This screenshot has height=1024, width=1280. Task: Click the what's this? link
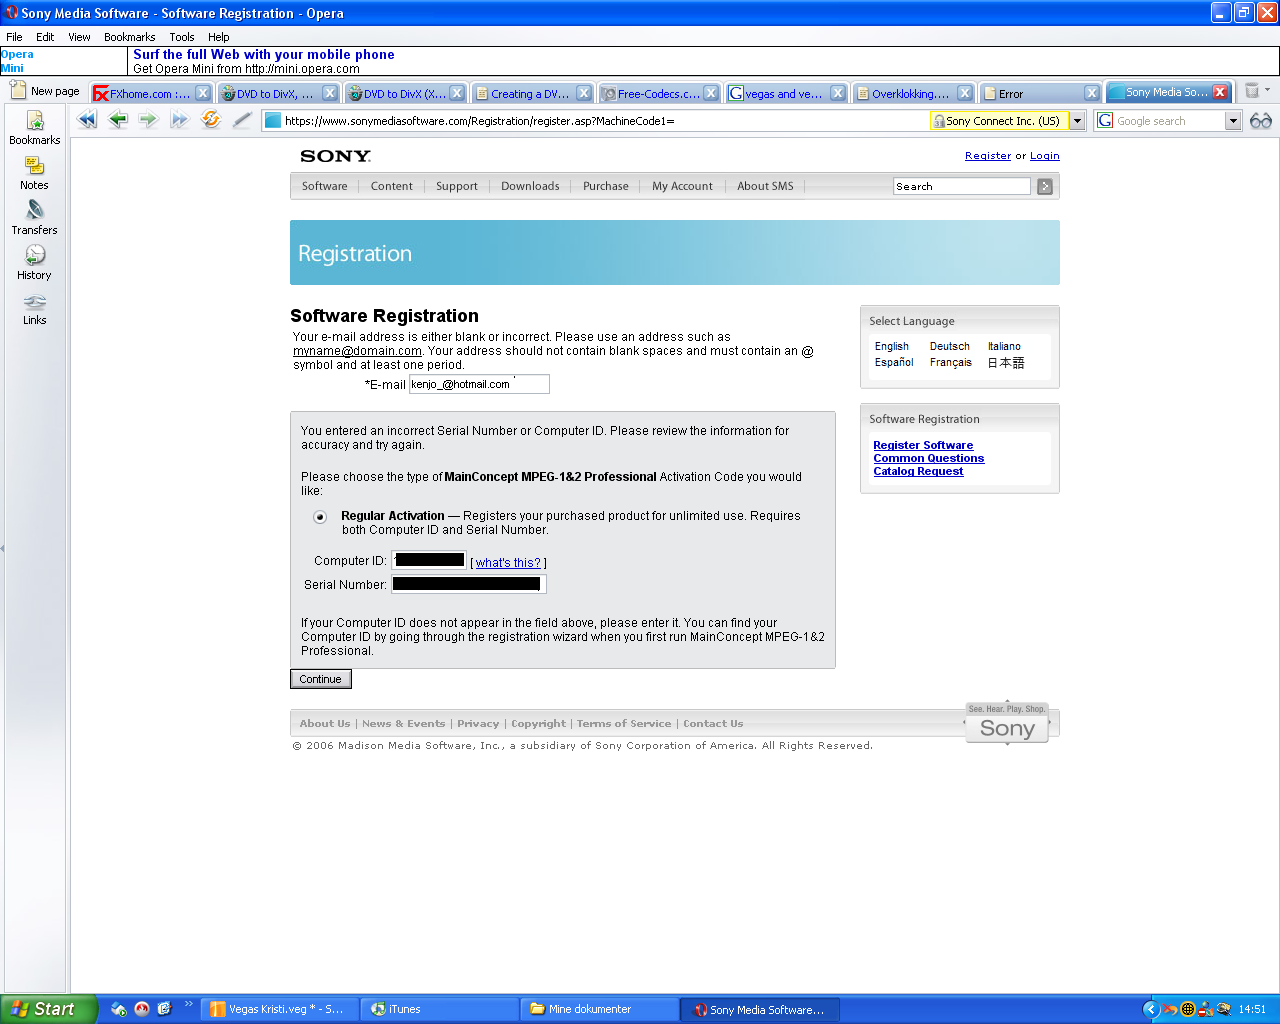(508, 563)
